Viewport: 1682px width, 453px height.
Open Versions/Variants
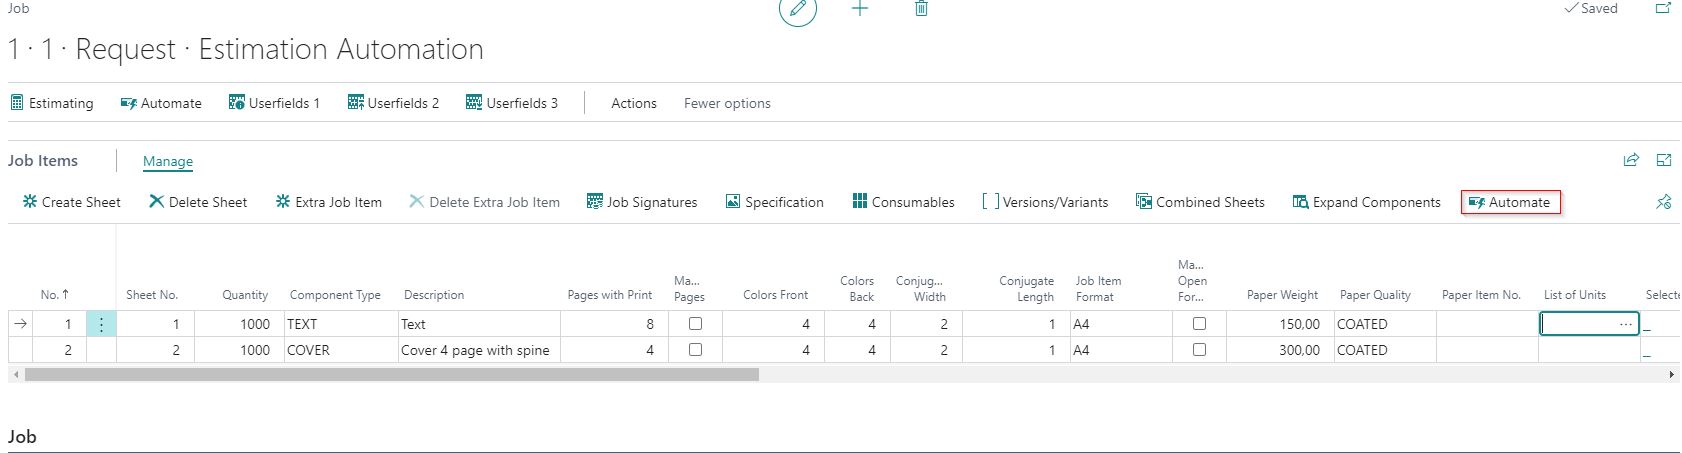pos(1045,202)
